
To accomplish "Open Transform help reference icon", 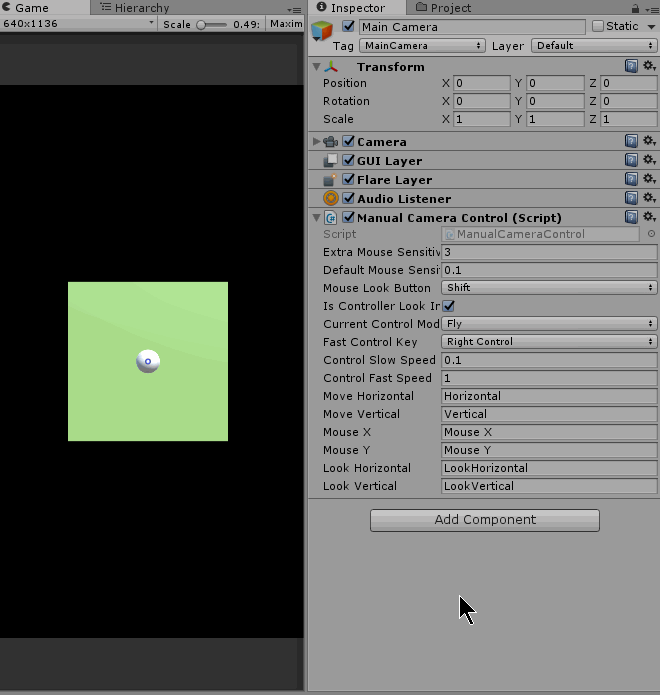I will pos(631,66).
